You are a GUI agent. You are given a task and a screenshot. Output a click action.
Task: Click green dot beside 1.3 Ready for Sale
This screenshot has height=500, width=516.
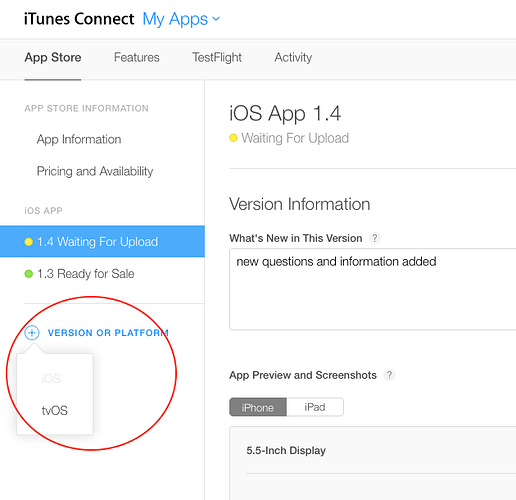tap(29, 274)
